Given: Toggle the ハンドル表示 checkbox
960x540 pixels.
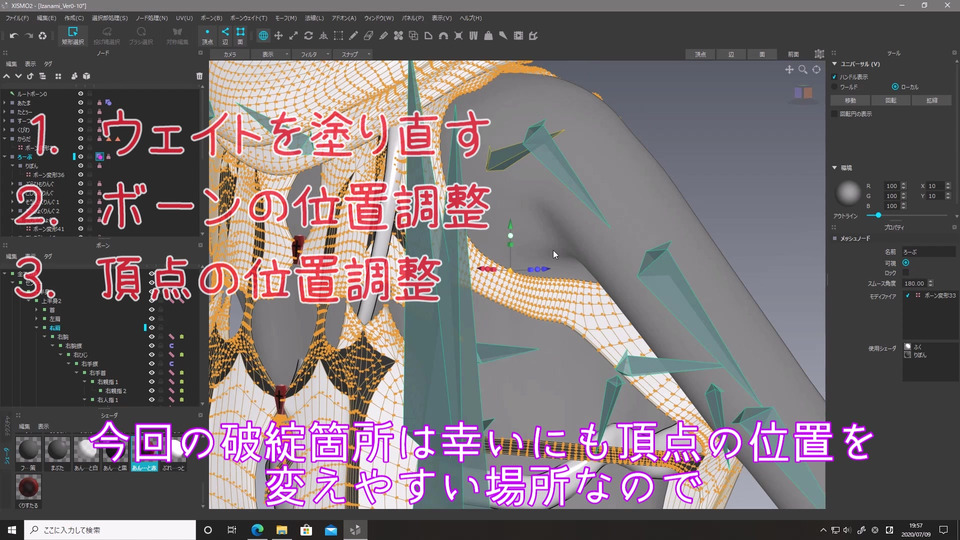Looking at the screenshot, I should [x=834, y=77].
